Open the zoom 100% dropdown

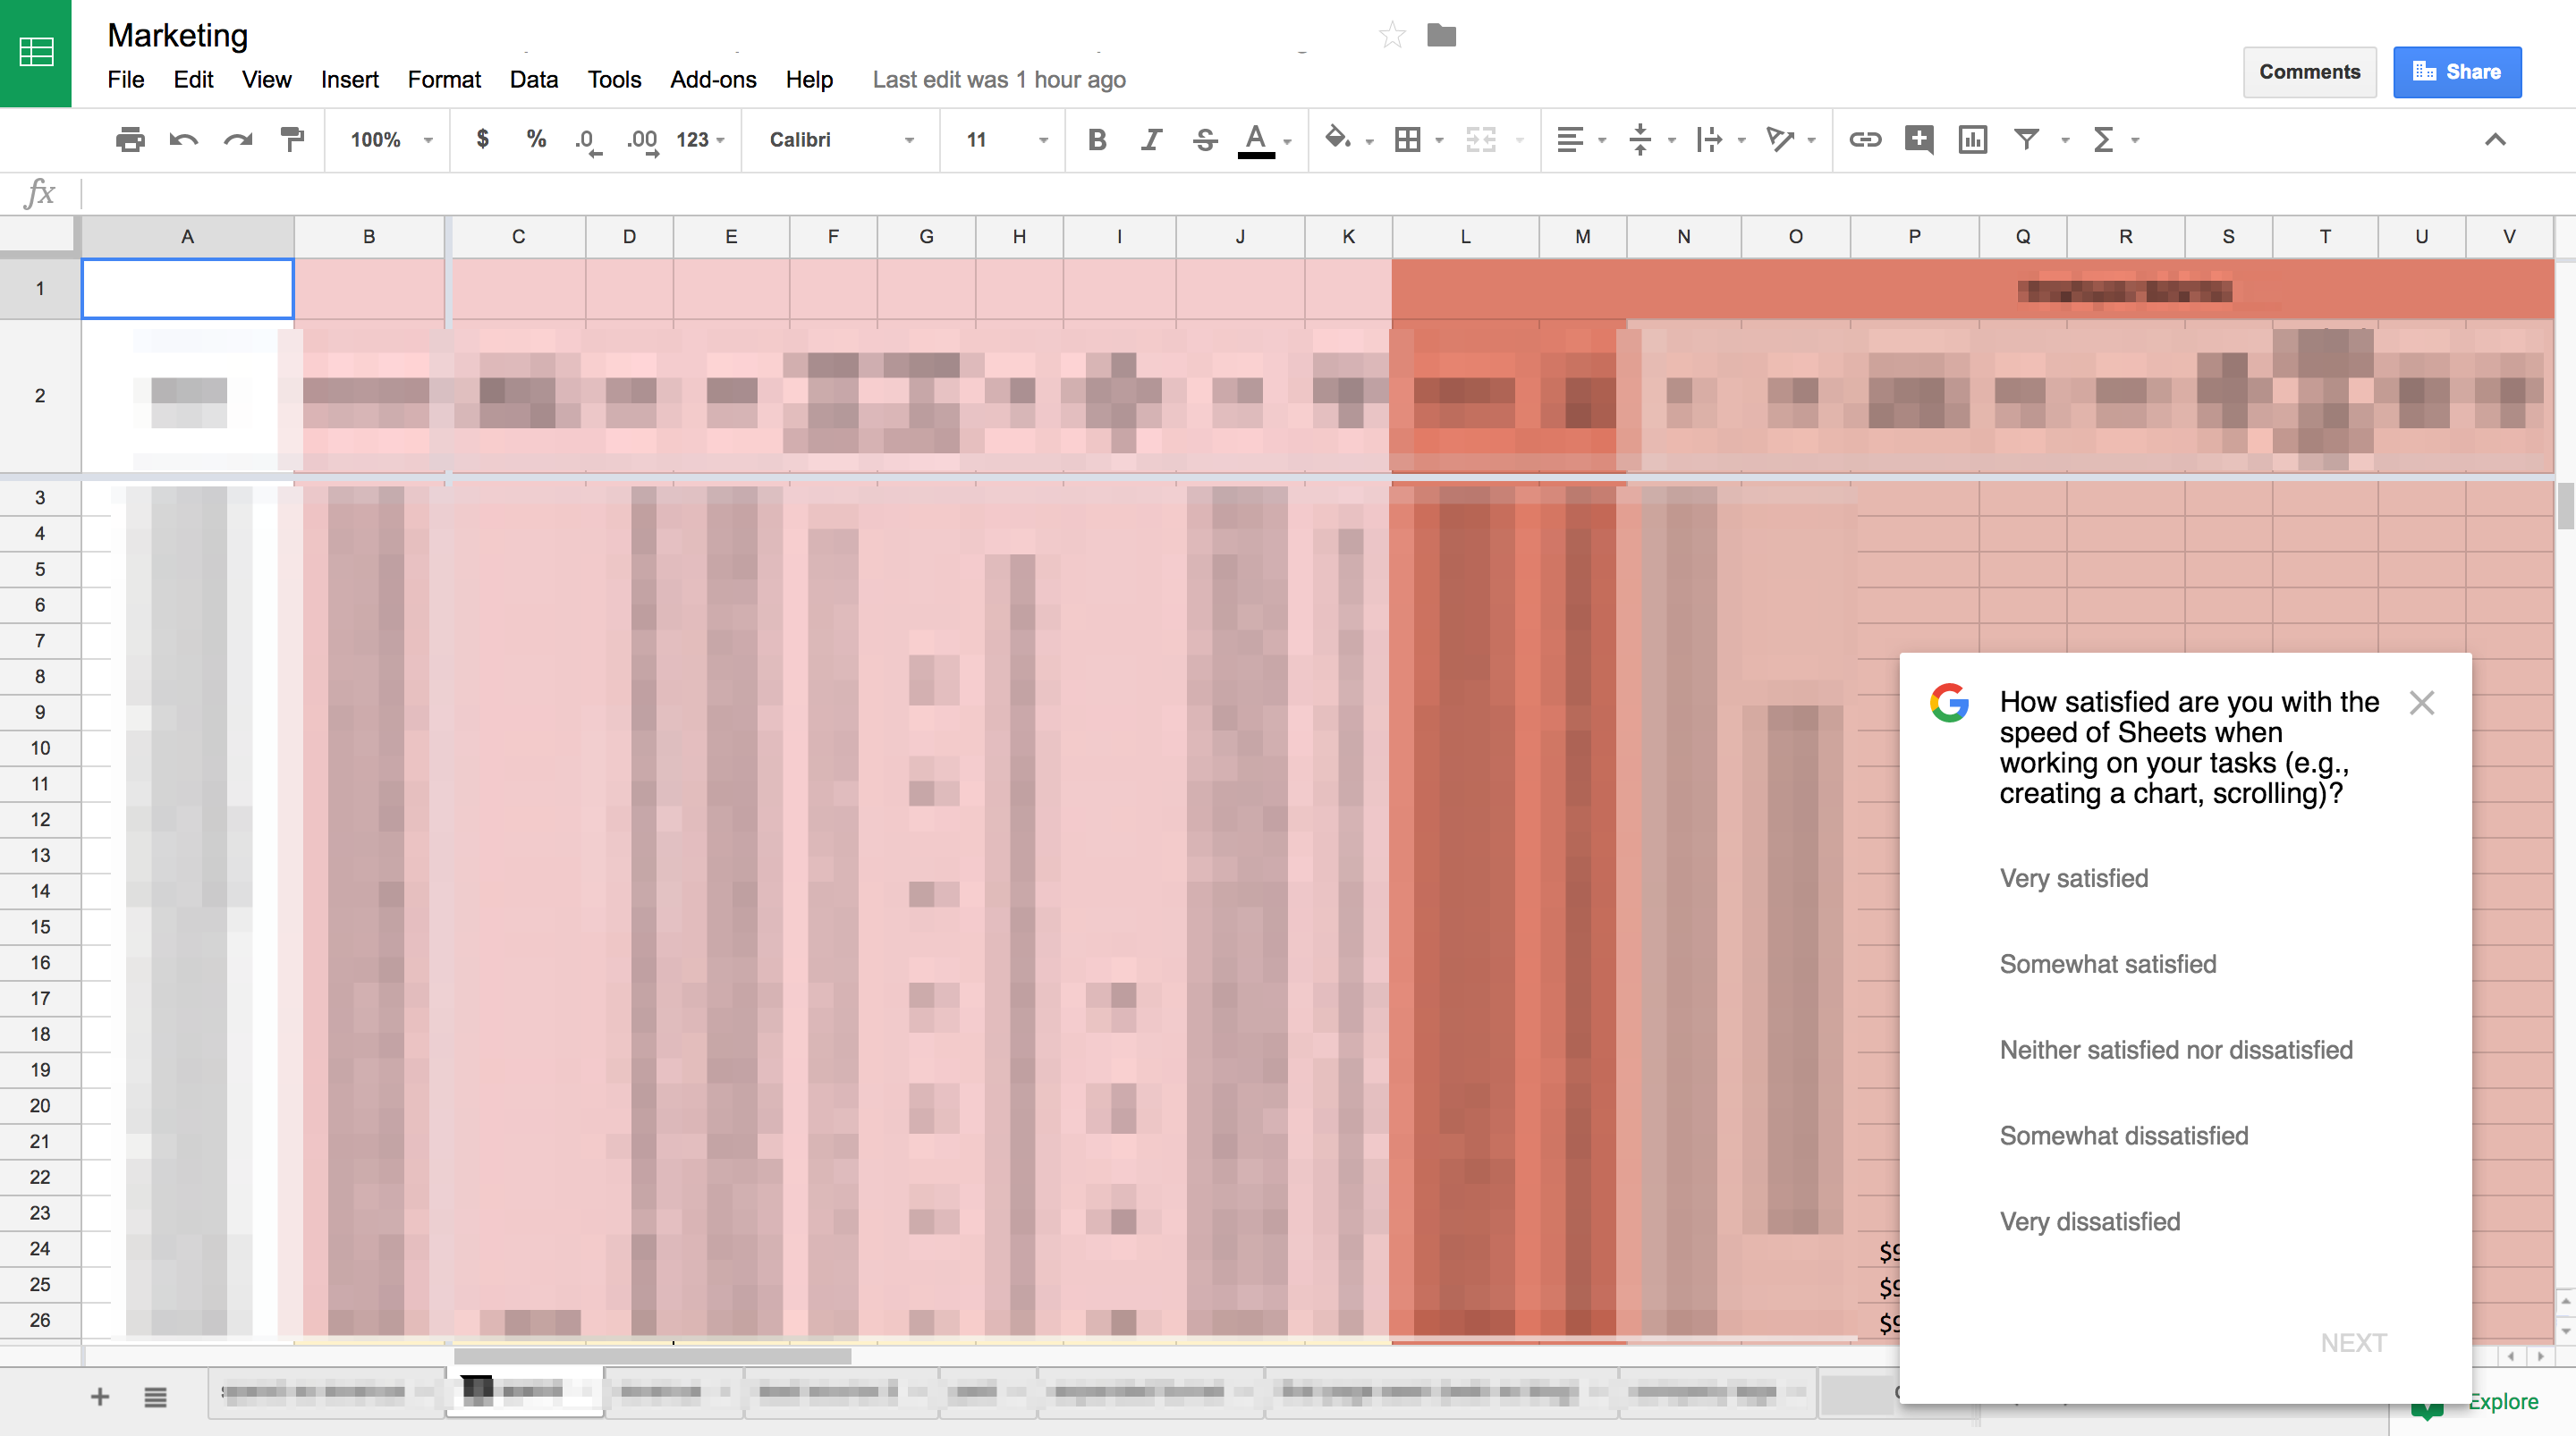click(391, 140)
